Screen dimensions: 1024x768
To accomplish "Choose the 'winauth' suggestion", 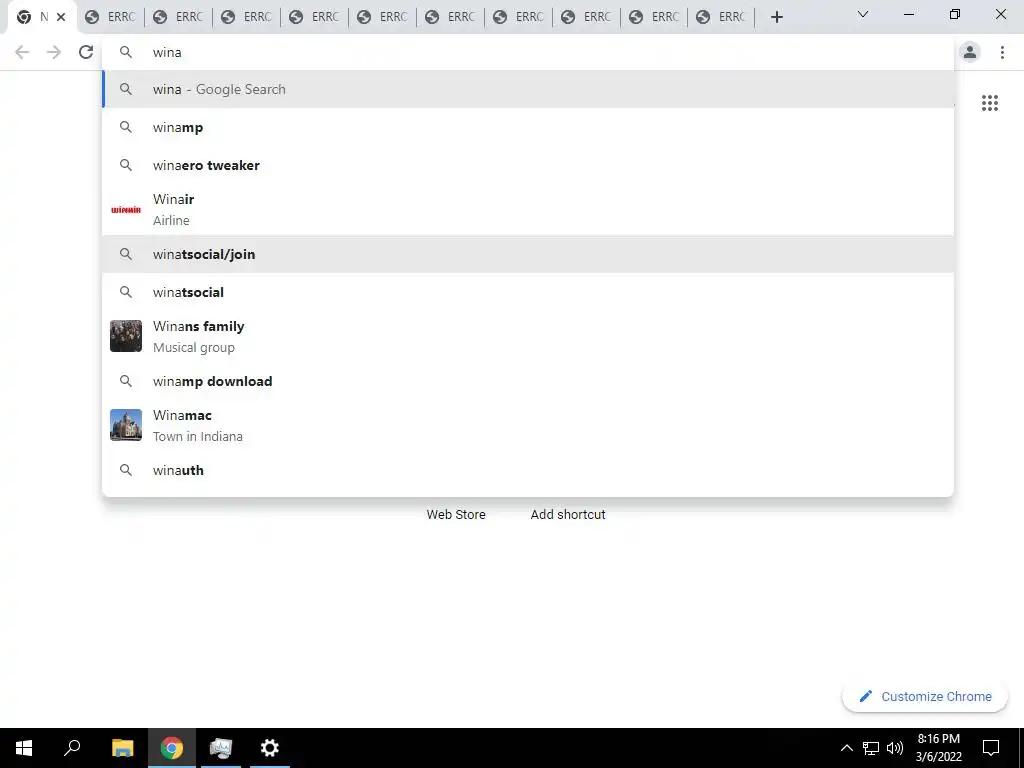I will pyautogui.click(x=528, y=470).
